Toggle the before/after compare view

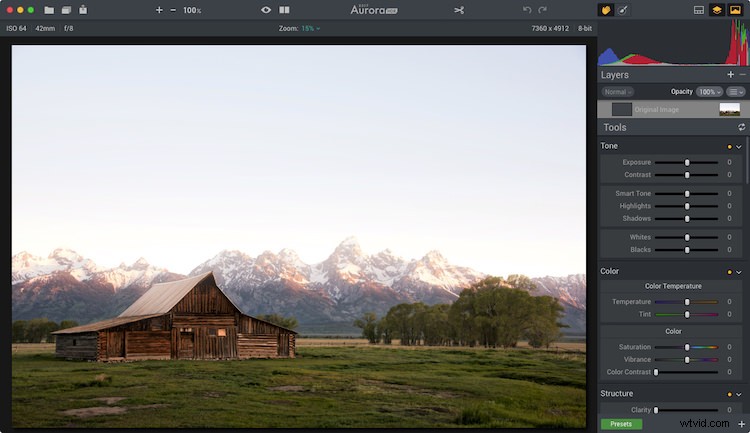pyautogui.click(x=284, y=10)
